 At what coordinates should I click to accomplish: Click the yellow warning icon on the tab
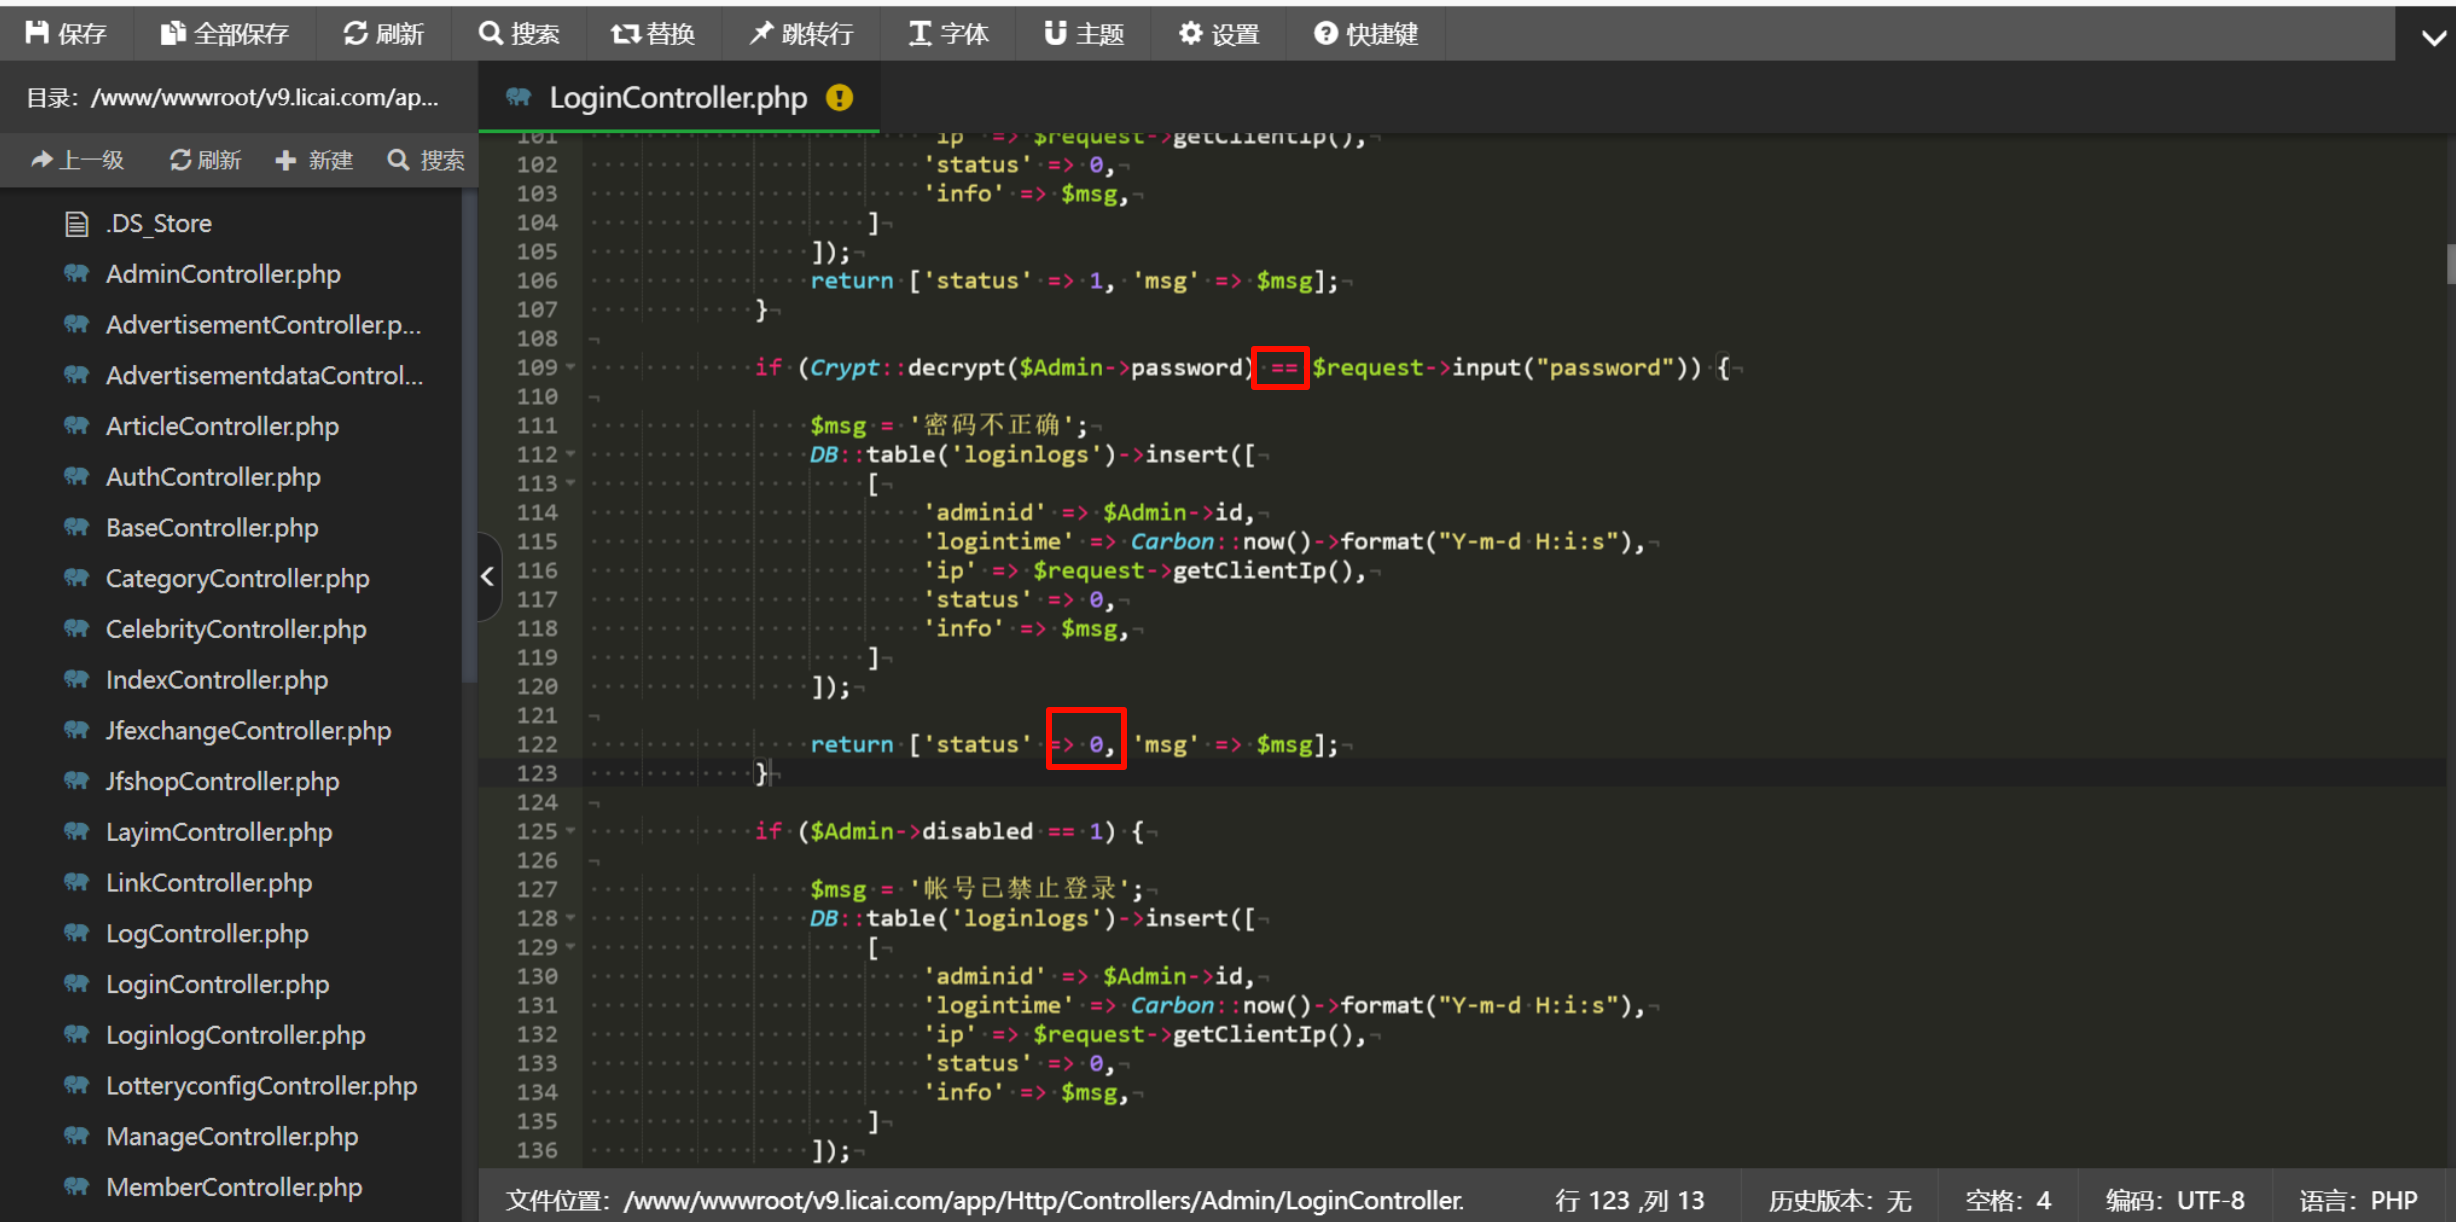pyautogui.click(x=840, y=97)
